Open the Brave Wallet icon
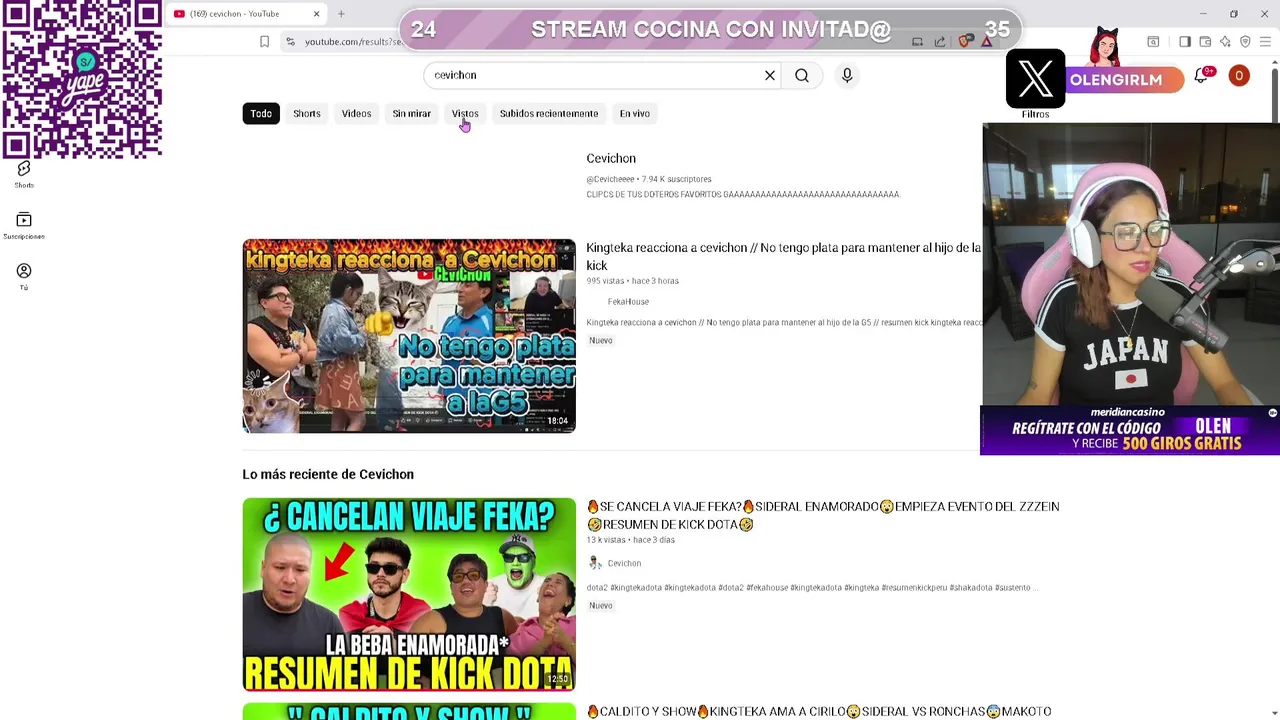1280x720 pixels. pos(1205,41)
